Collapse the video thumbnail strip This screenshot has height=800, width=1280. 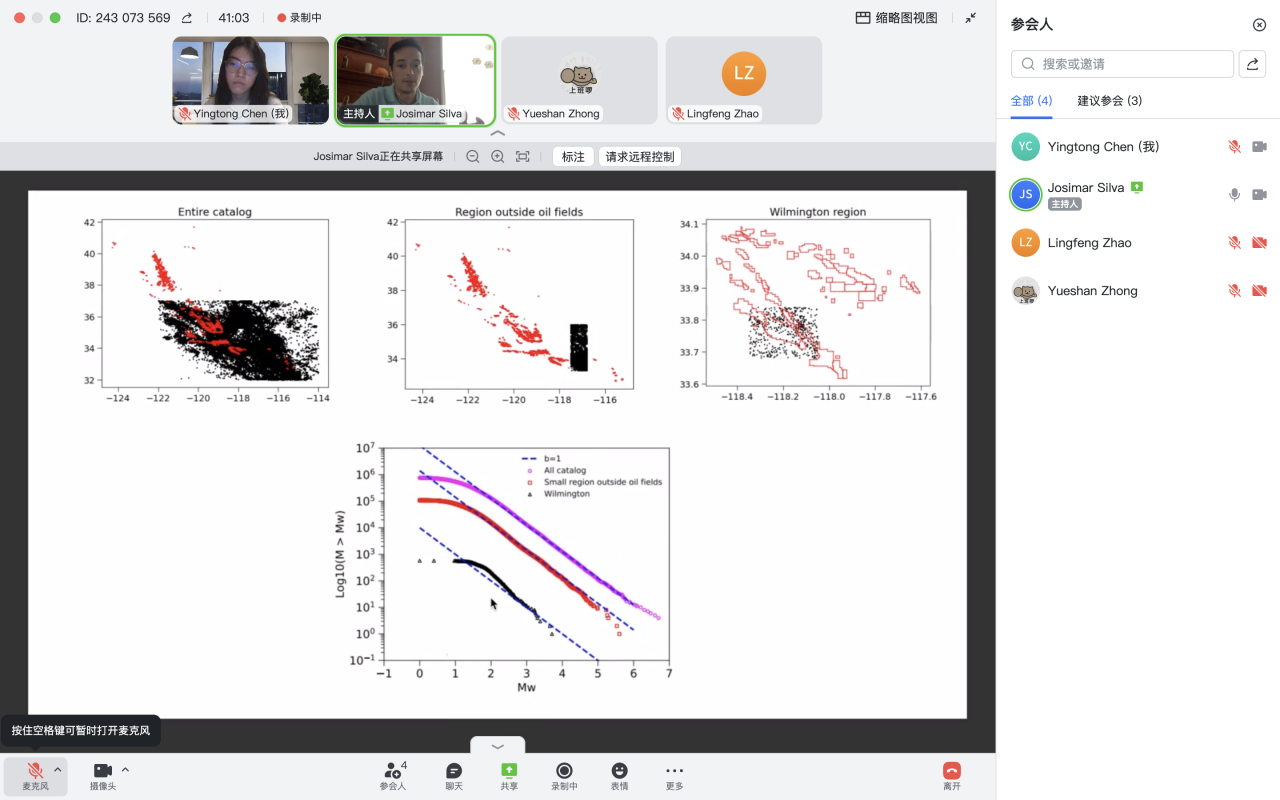pos(498,133)
